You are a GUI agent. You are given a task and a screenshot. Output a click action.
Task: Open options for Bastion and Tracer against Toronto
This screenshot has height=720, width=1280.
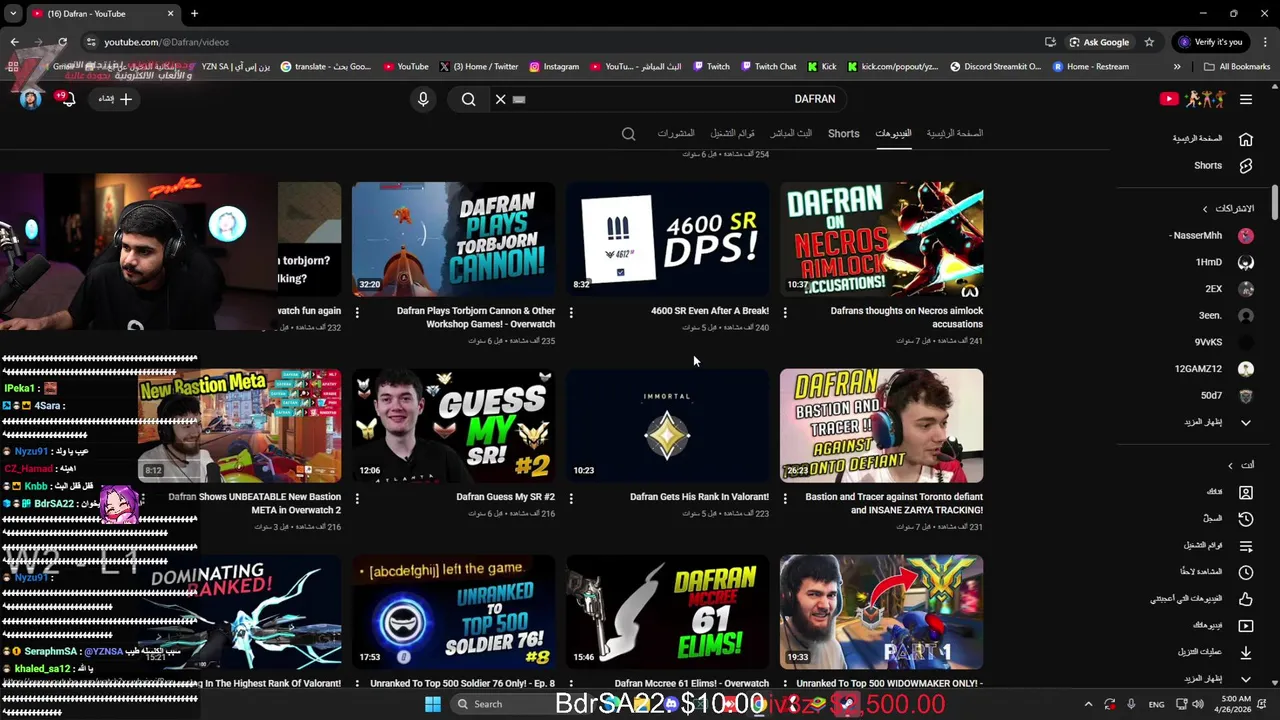pyautogui.click(x=785, y=498)
